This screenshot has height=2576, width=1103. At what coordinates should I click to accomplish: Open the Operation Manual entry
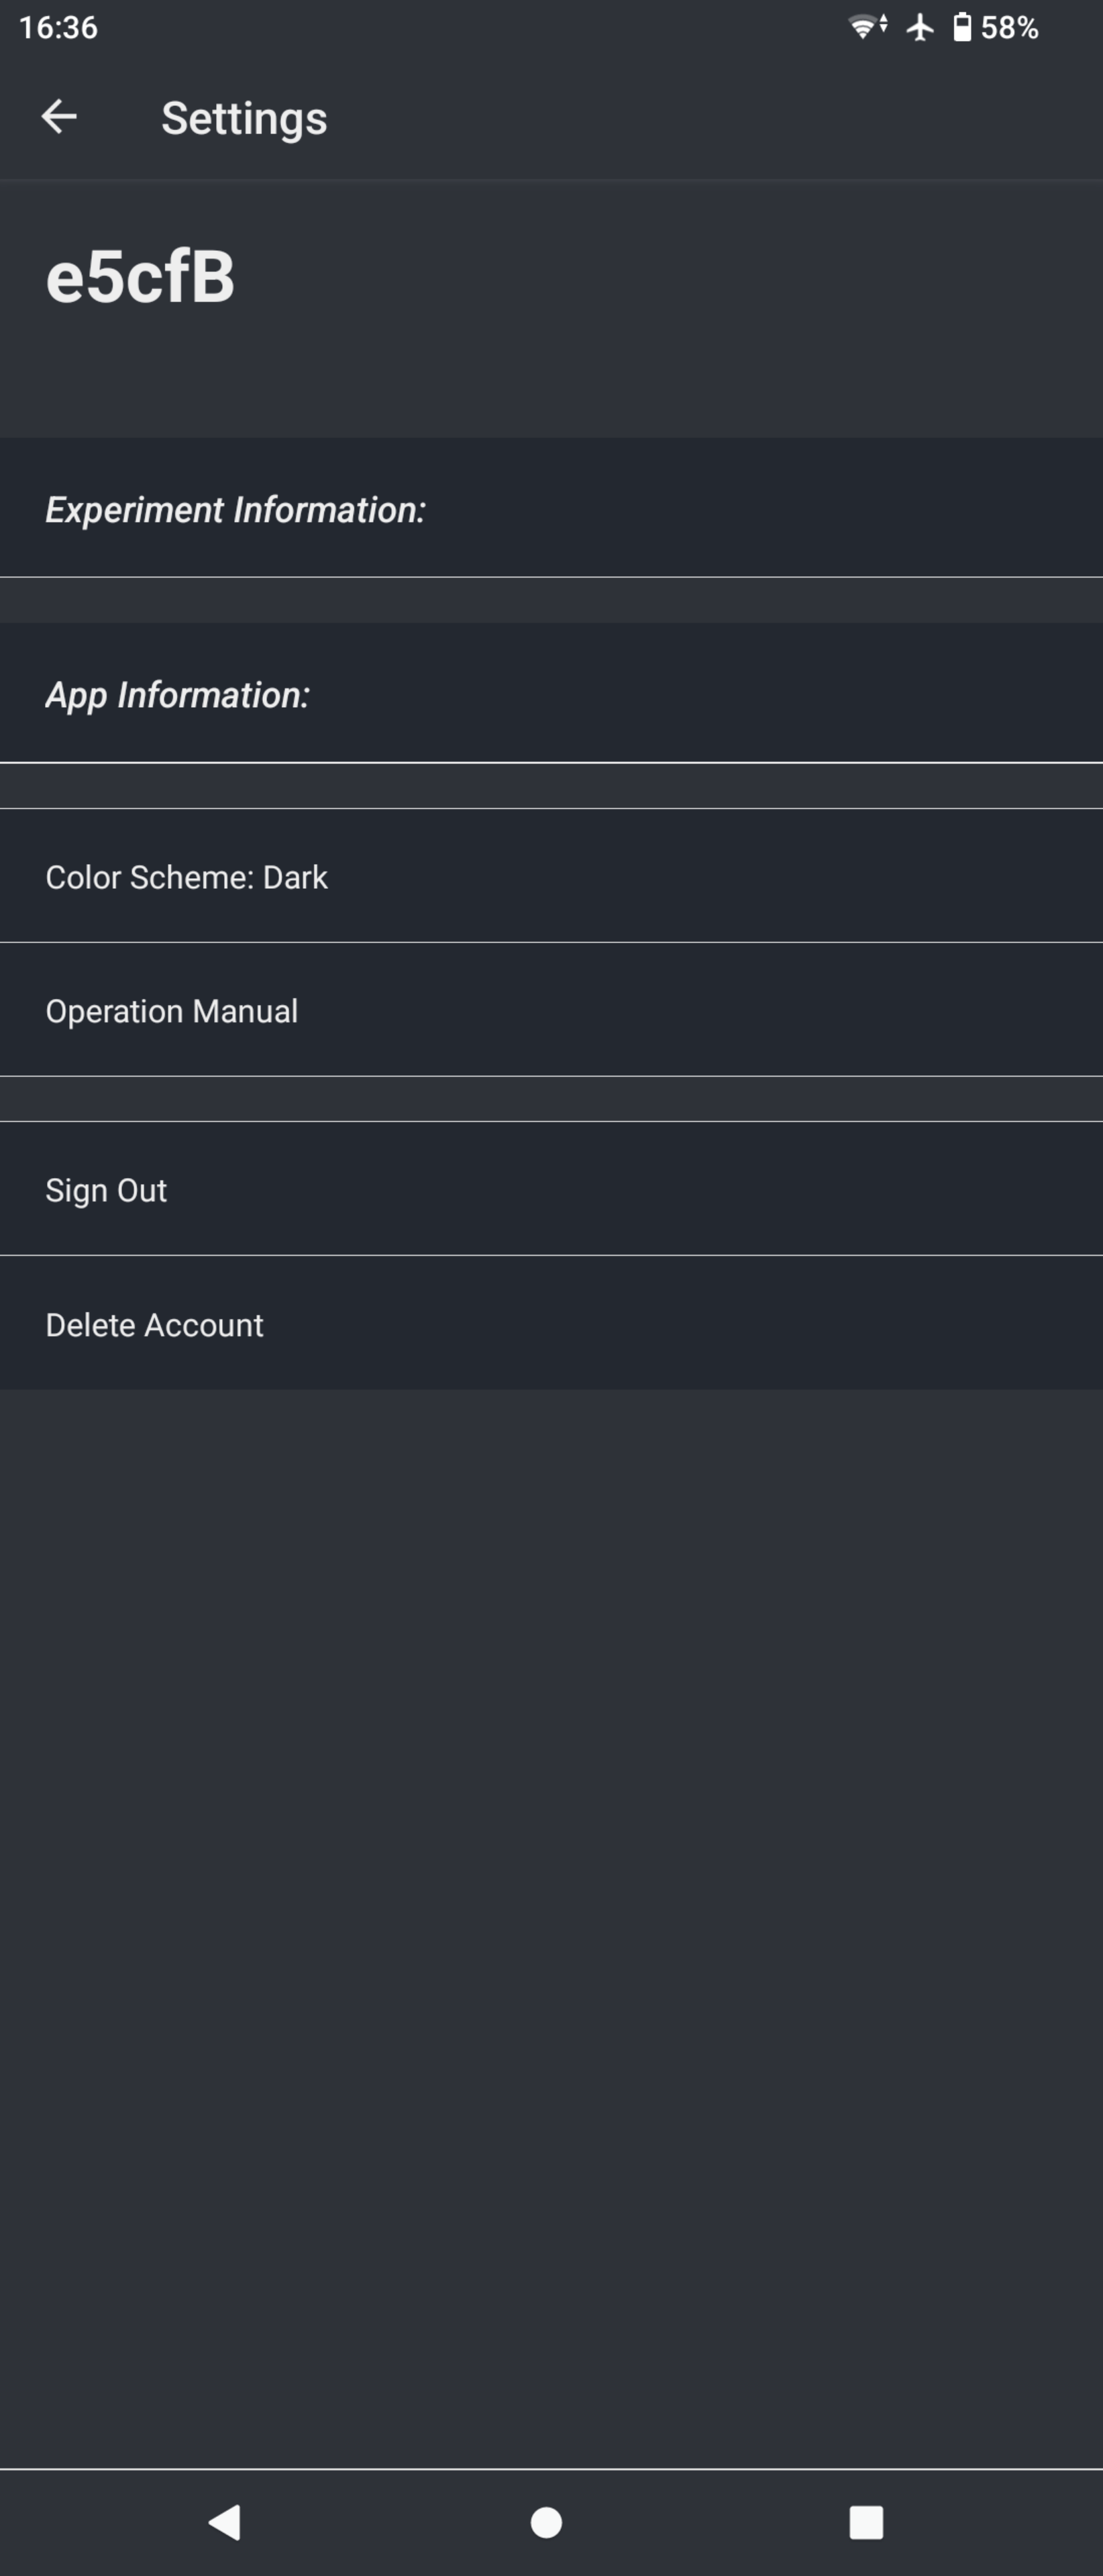click(x=551, y=1010)
